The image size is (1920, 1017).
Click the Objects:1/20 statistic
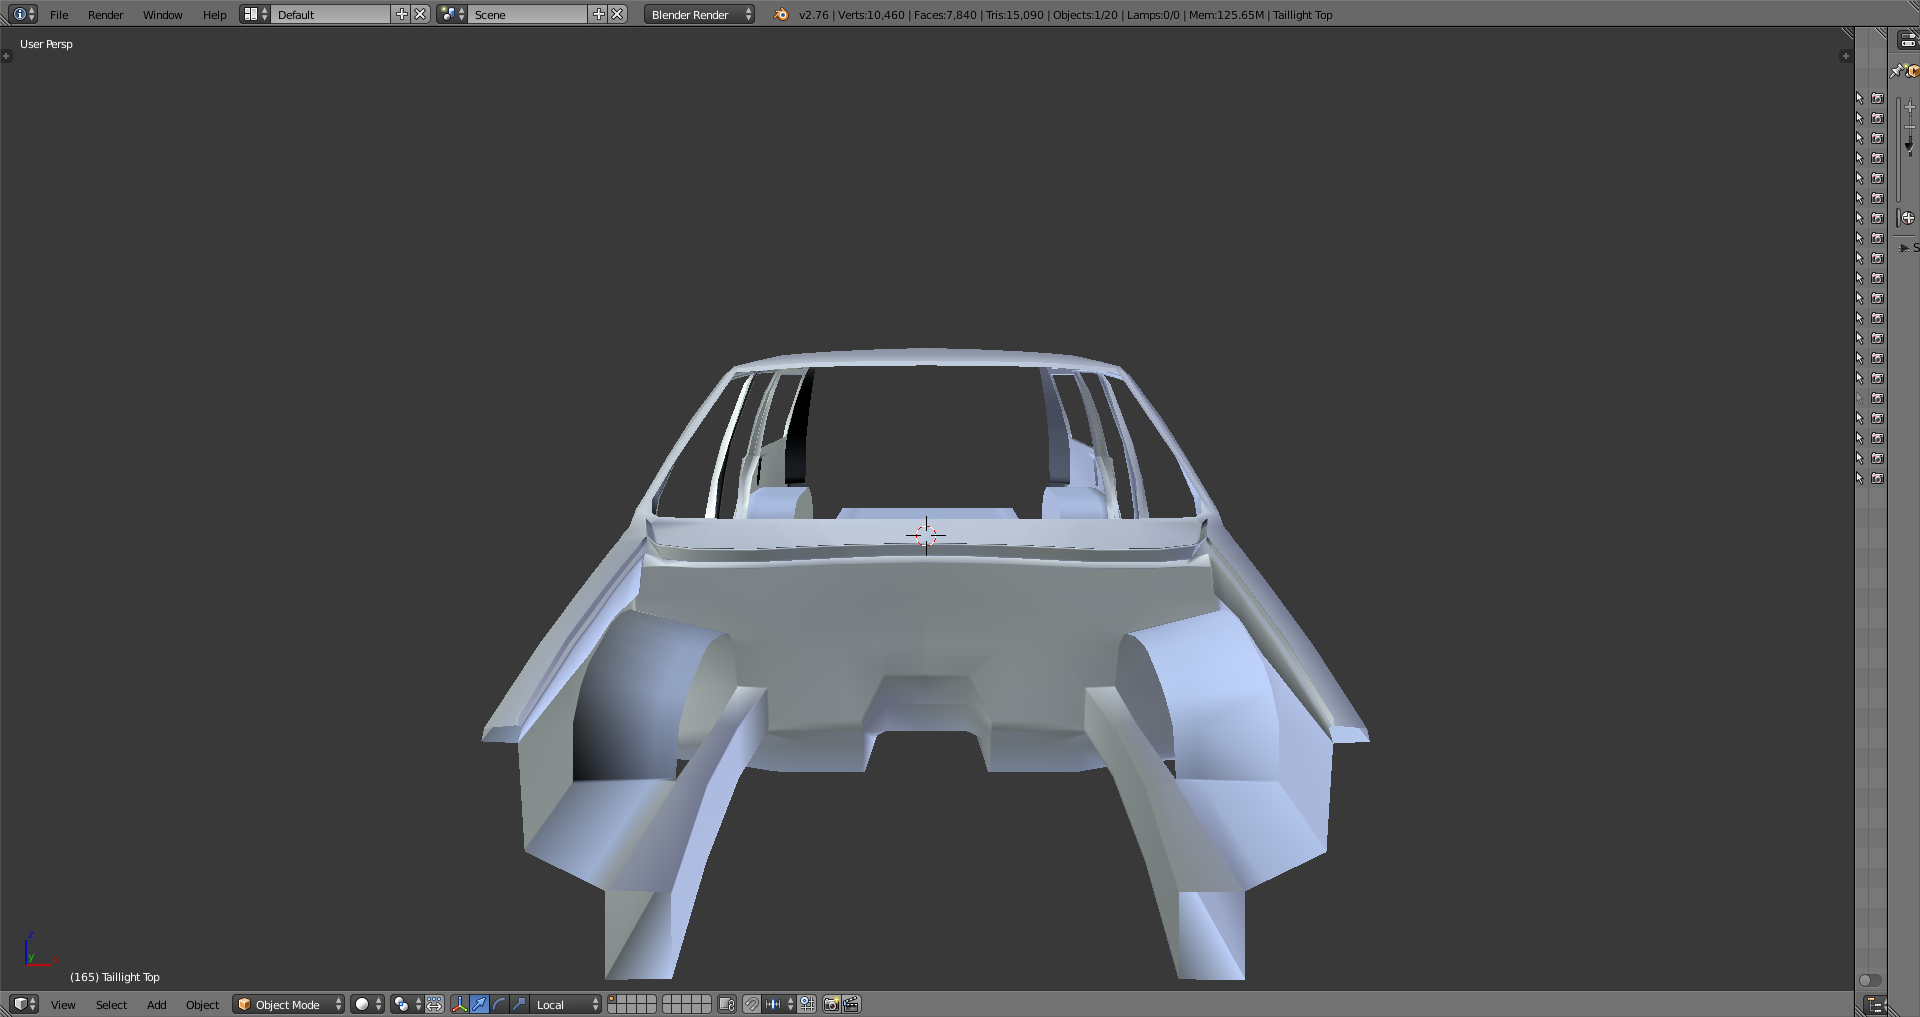1085,15
